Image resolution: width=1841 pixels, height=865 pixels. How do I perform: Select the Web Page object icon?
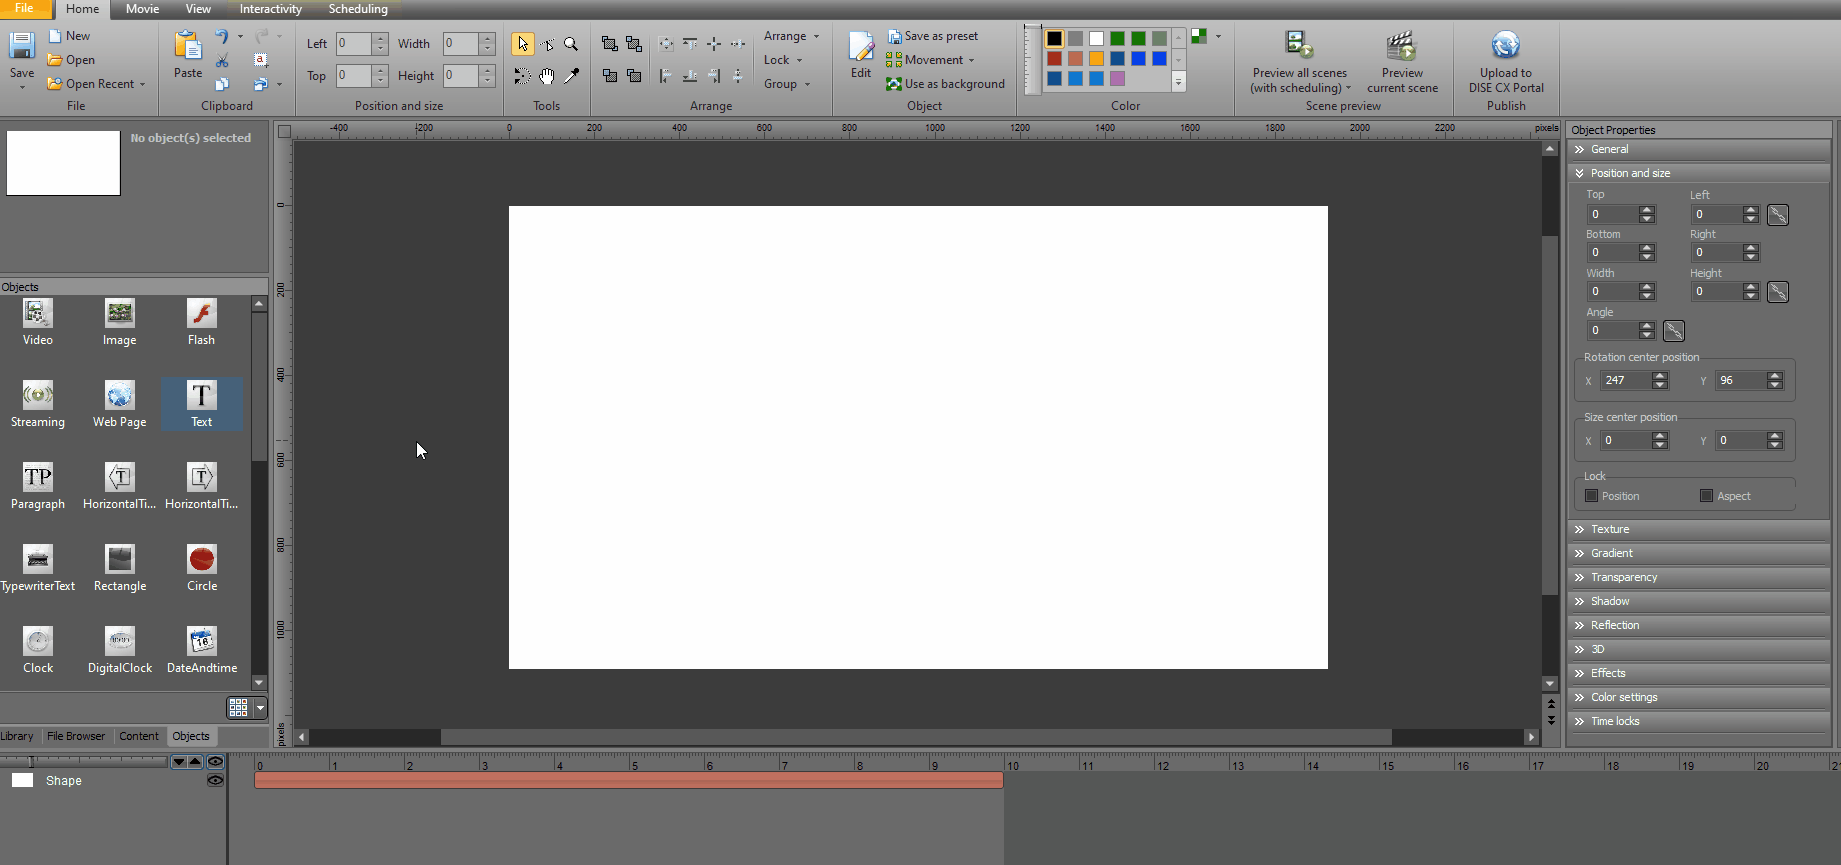point(120,396)
